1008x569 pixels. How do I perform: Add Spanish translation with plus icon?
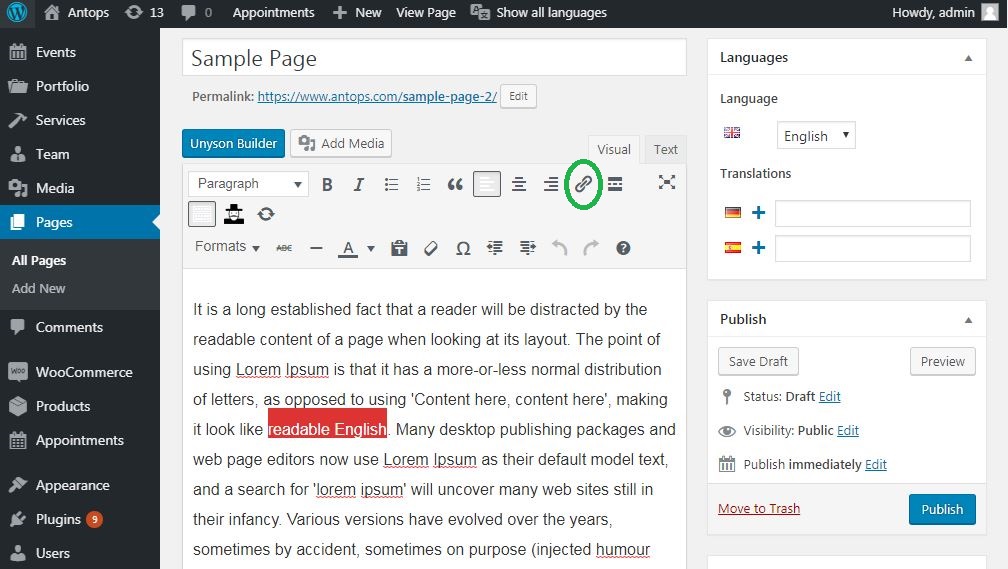[x=759, y=248]
